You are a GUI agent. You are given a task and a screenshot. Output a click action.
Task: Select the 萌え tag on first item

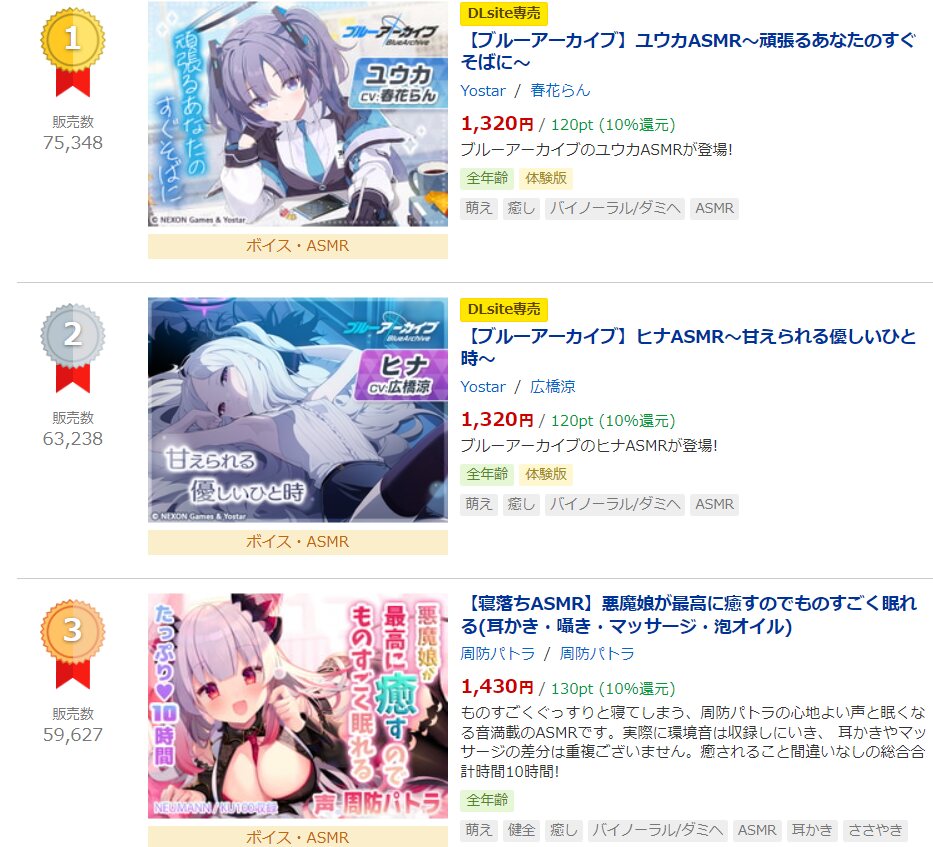tap(479, 208)
